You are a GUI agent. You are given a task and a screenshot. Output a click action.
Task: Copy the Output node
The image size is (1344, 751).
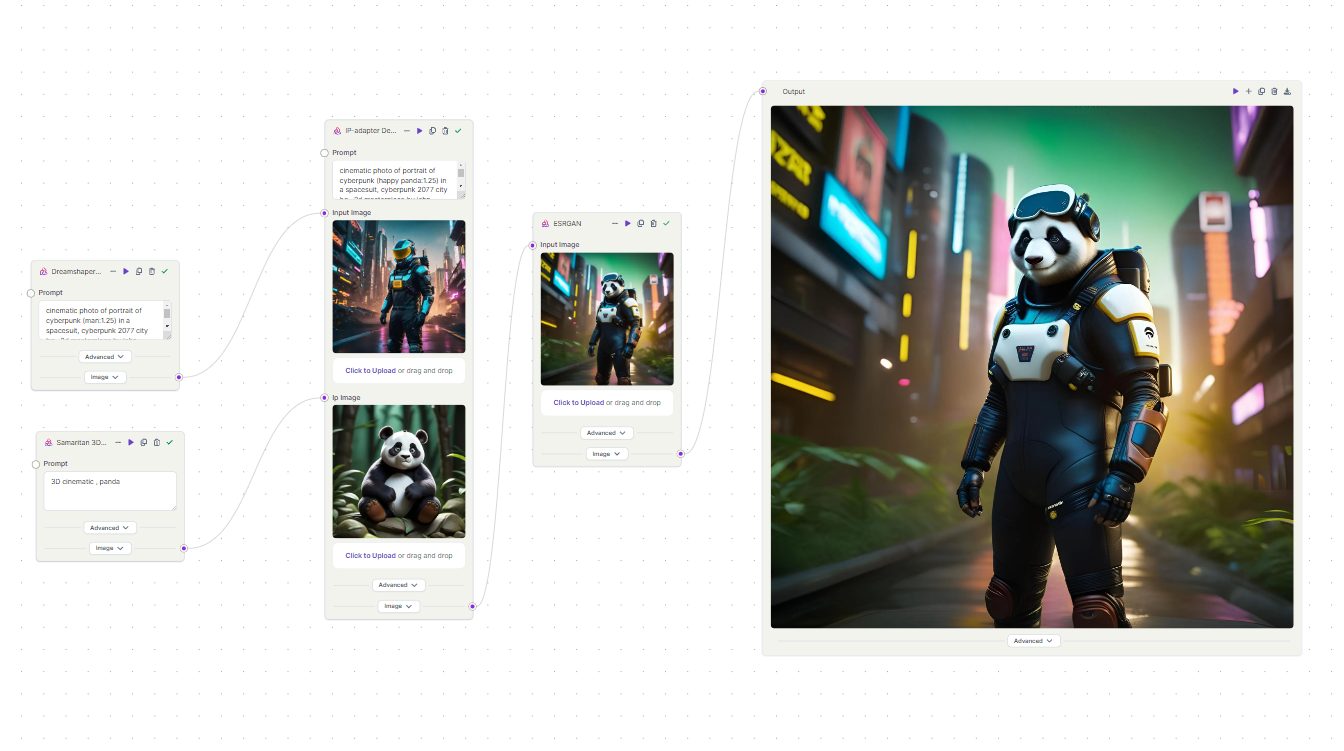(1261, 91)
